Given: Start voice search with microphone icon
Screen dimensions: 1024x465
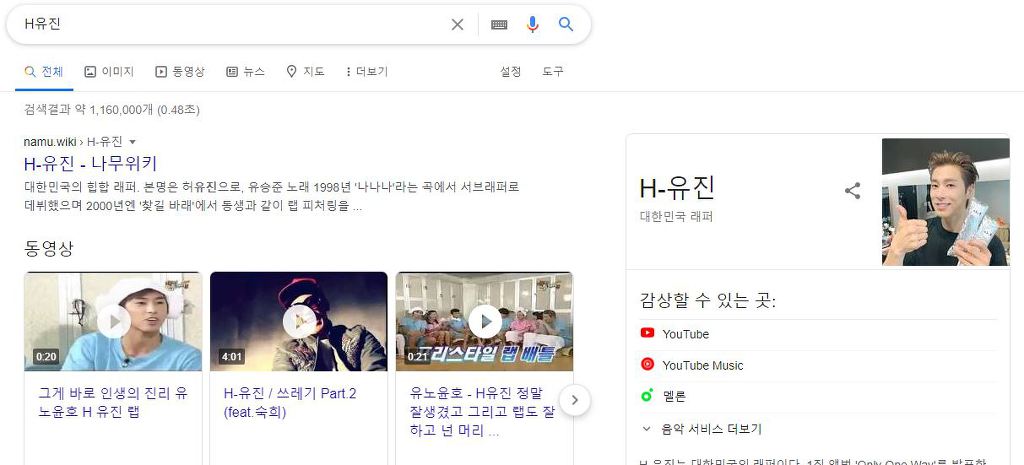Looking at the screenshot, I should pos(532,25).
